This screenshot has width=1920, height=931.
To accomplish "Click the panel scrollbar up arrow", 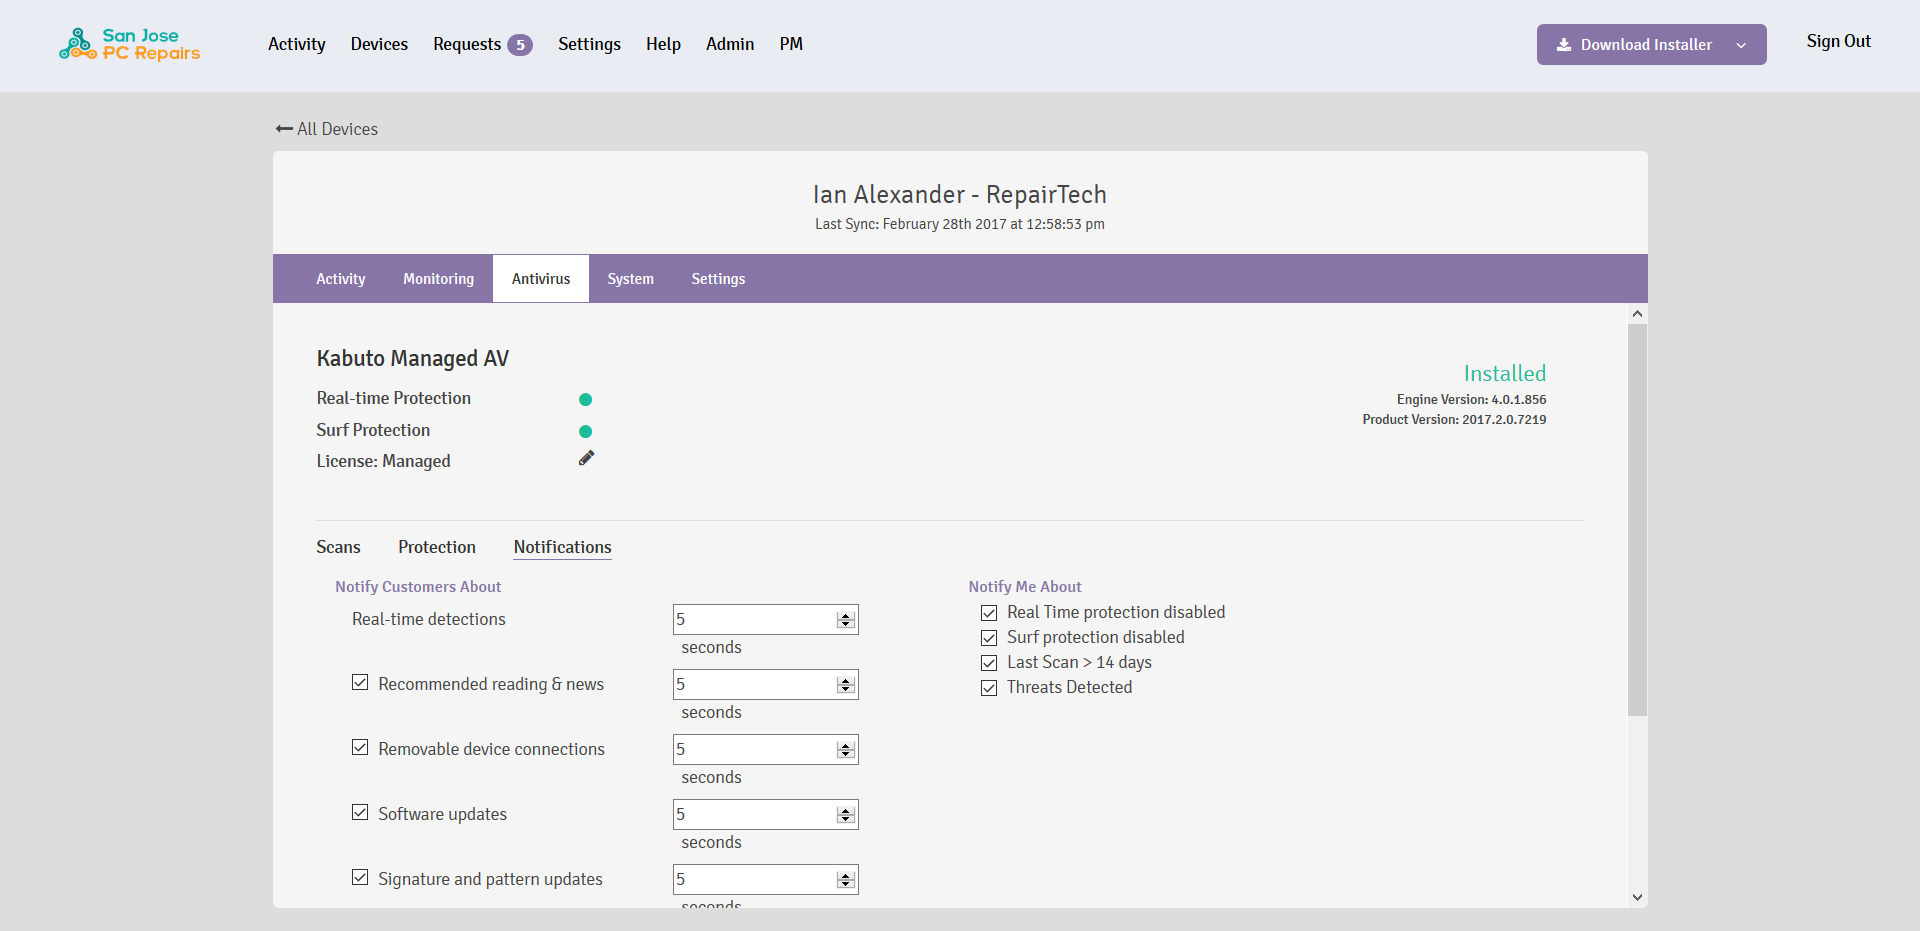I will click(1637, 314).
